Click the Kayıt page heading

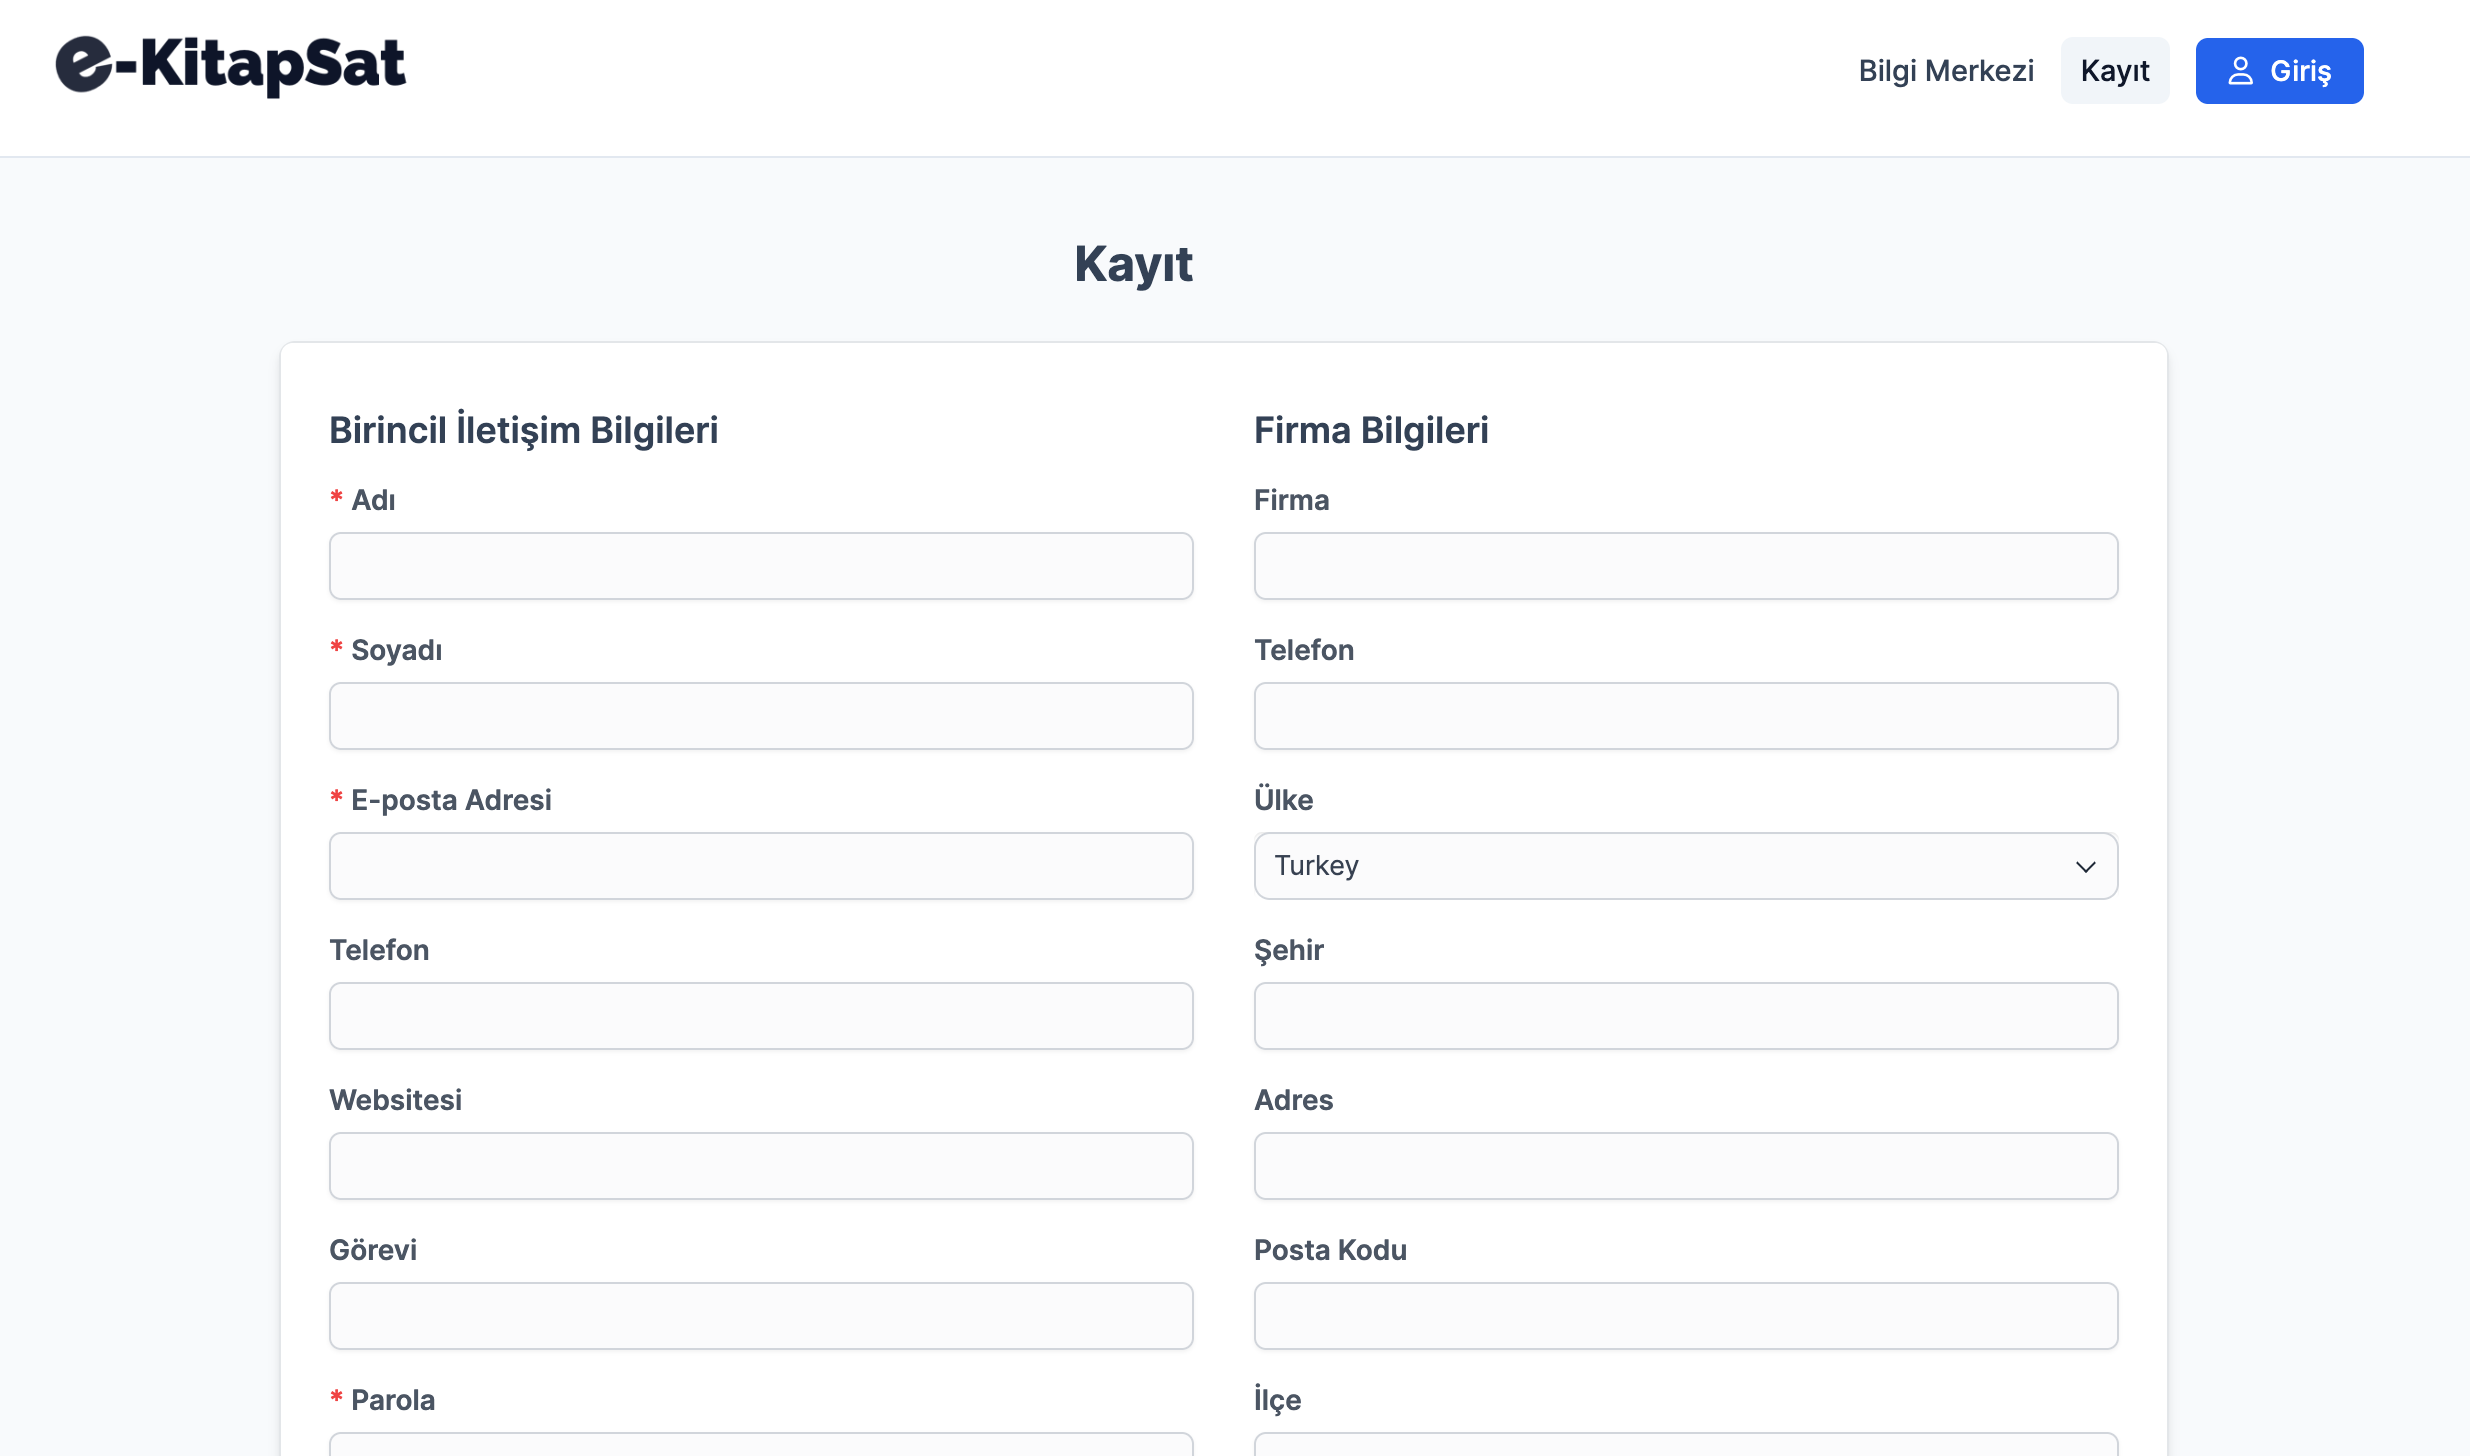pyautogui.click(x=1133, y=265)
